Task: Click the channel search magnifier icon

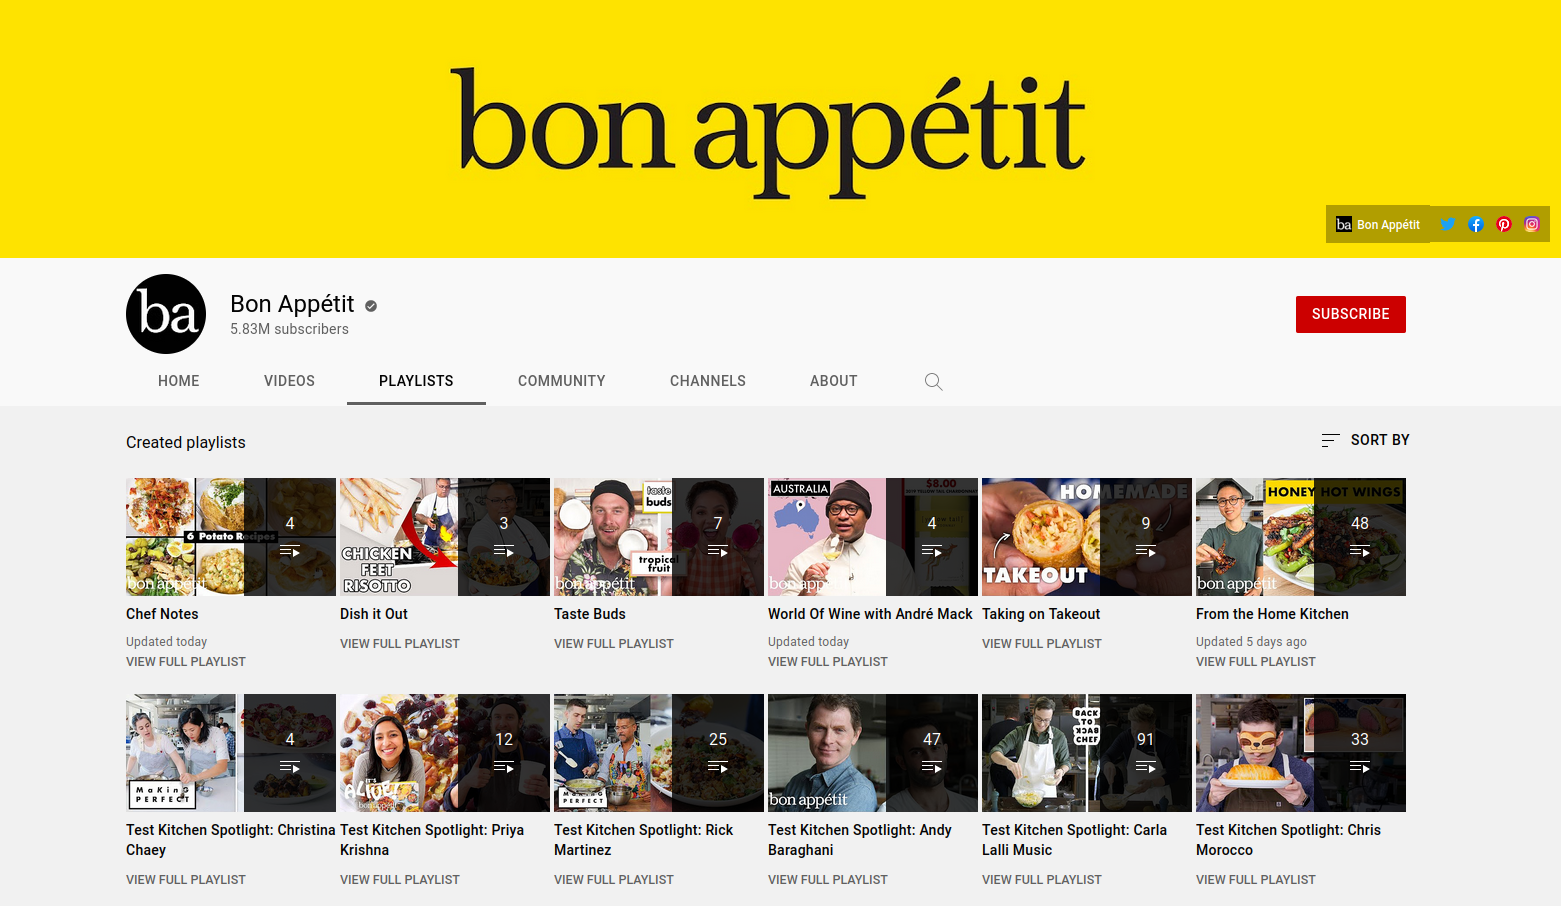Action: point(933,381)
